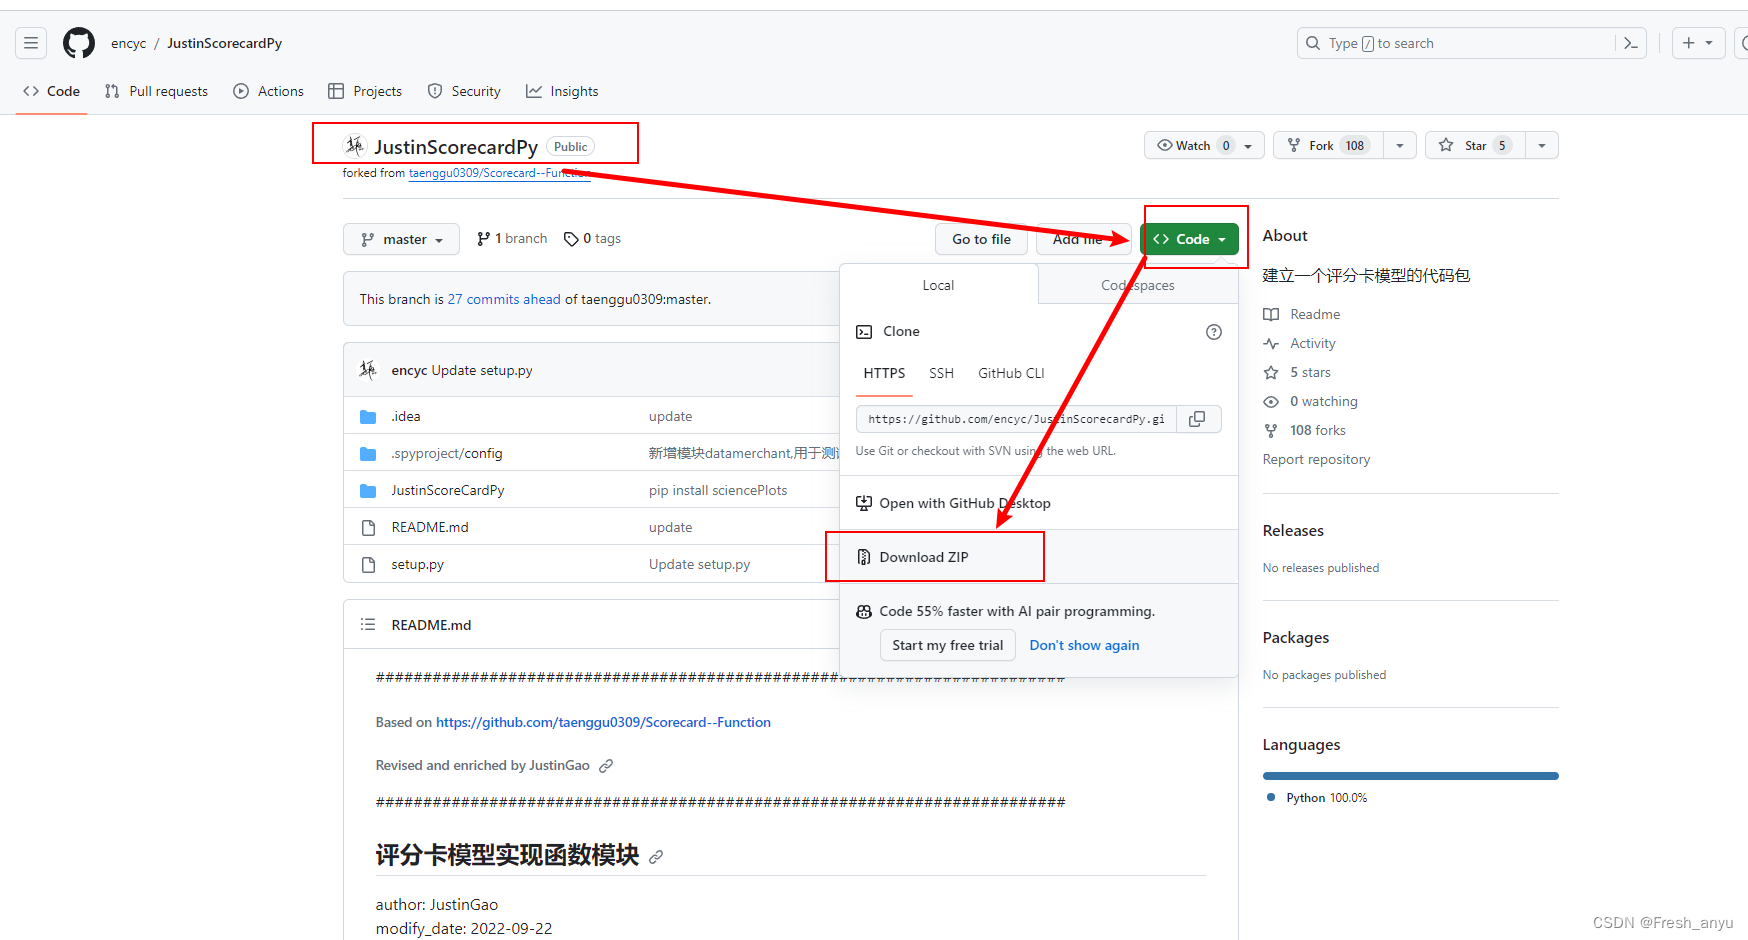Screen dimensions: 1748x940
Task: Switch to Pull requests tab
Action: tap(156, 91)
